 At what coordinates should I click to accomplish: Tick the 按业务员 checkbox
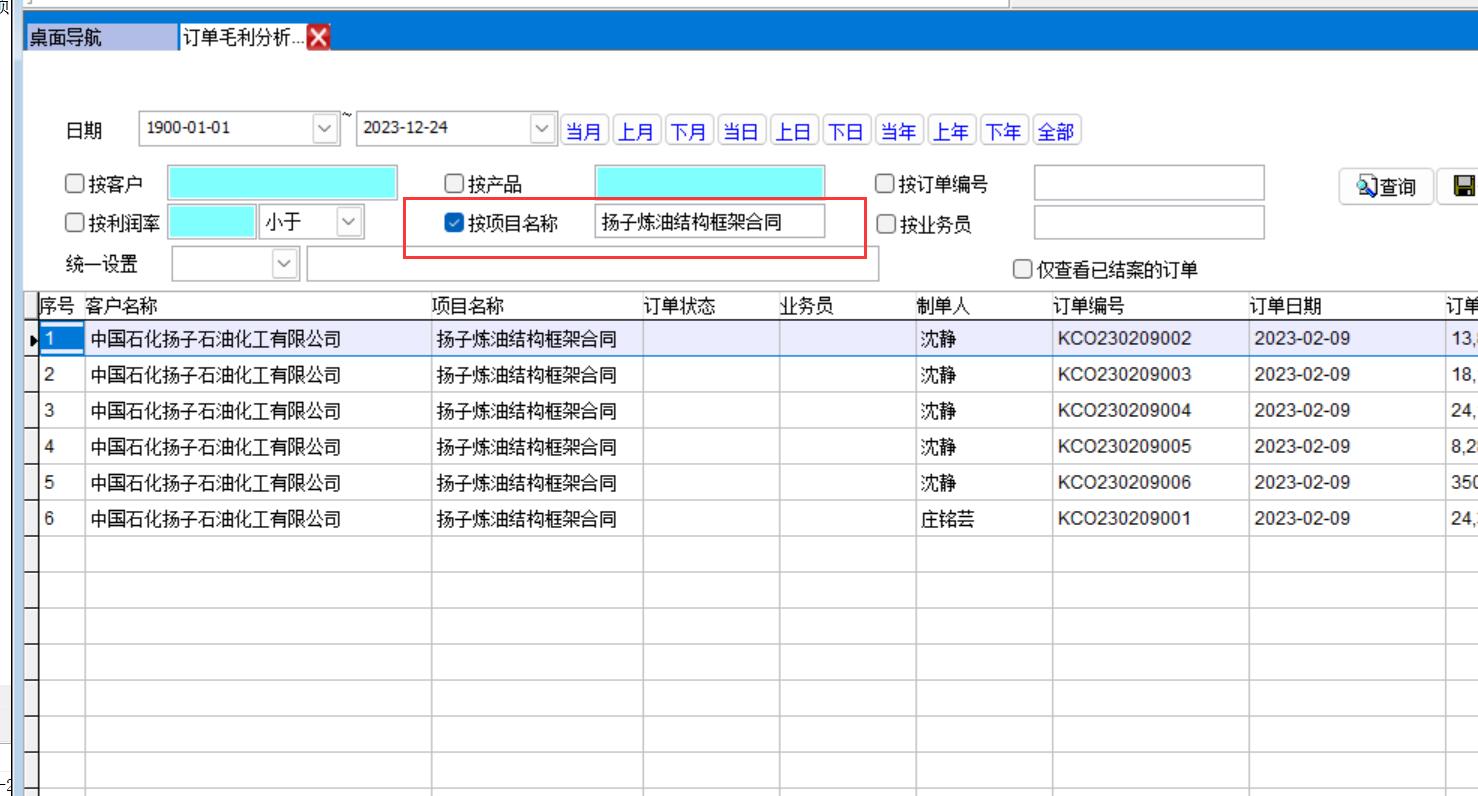tap(885, 224)
